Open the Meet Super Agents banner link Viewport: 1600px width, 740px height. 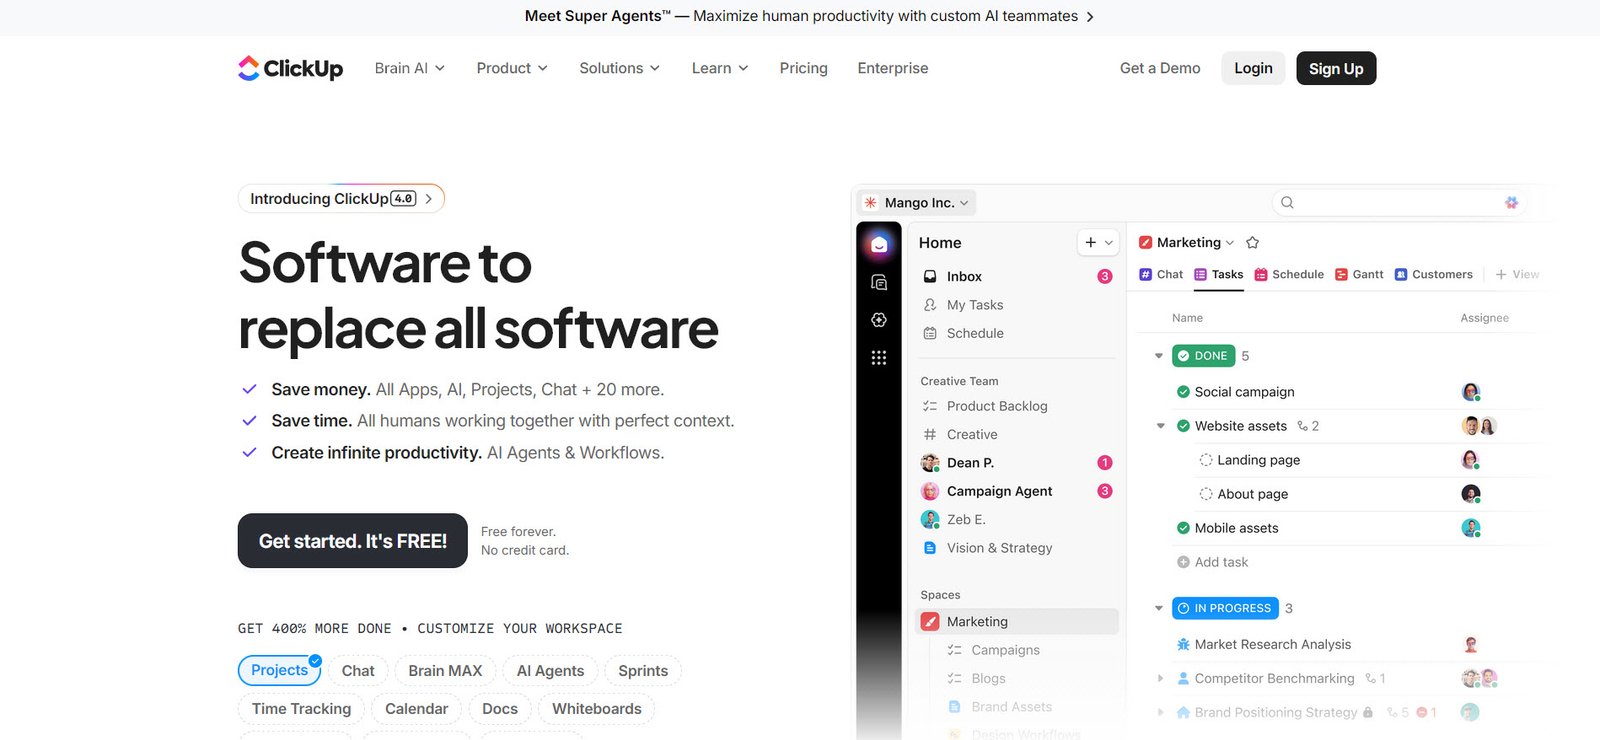click(x=809, y=16)
